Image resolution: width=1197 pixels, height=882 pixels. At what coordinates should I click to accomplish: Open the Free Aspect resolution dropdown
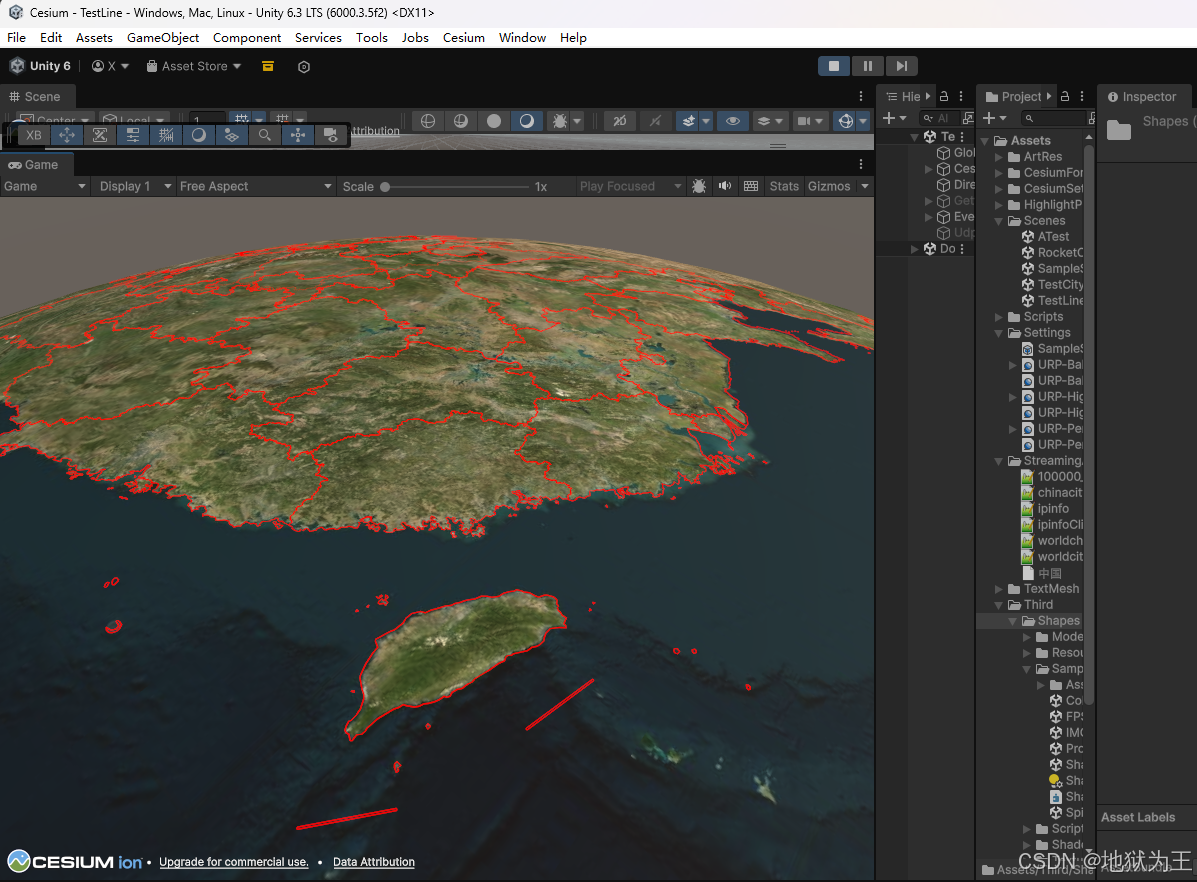pyautogui.click(x=255, y=186)
